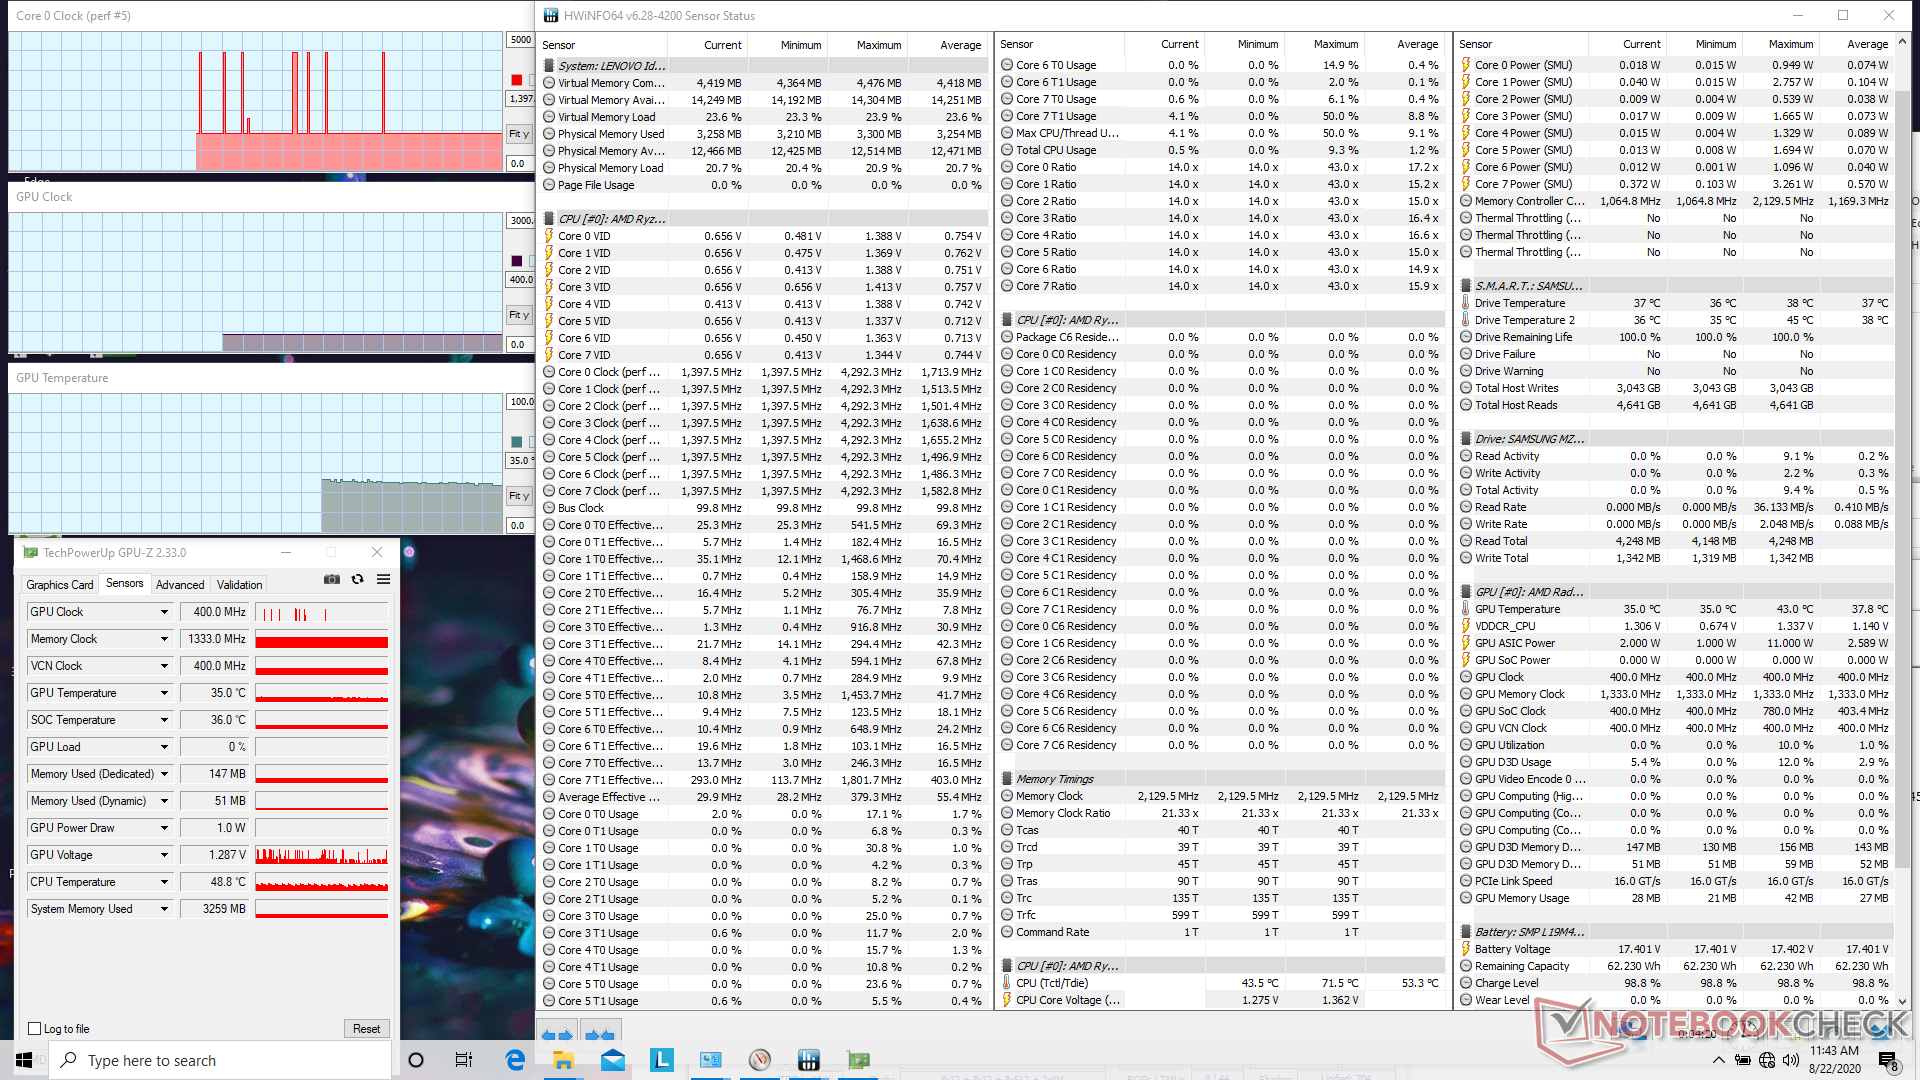This screenshot has height=1080, width=1920.
Task: Click red color swatch on Core 0 Clock graph
Action: coord(516,80)
